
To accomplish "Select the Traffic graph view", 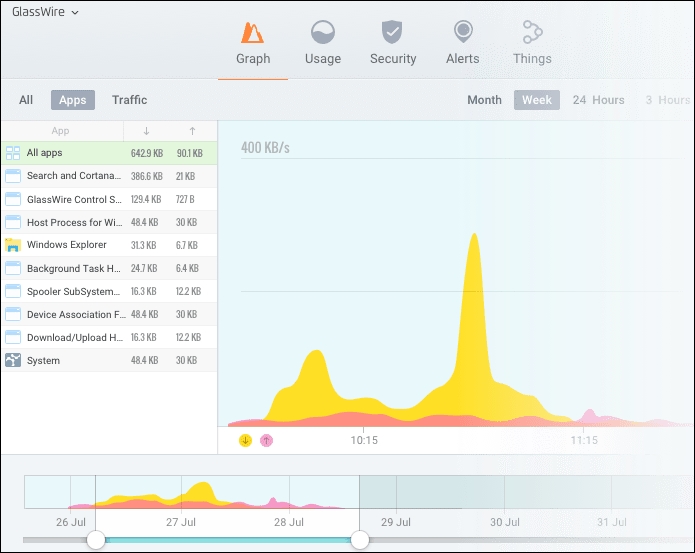I will 129,100.
